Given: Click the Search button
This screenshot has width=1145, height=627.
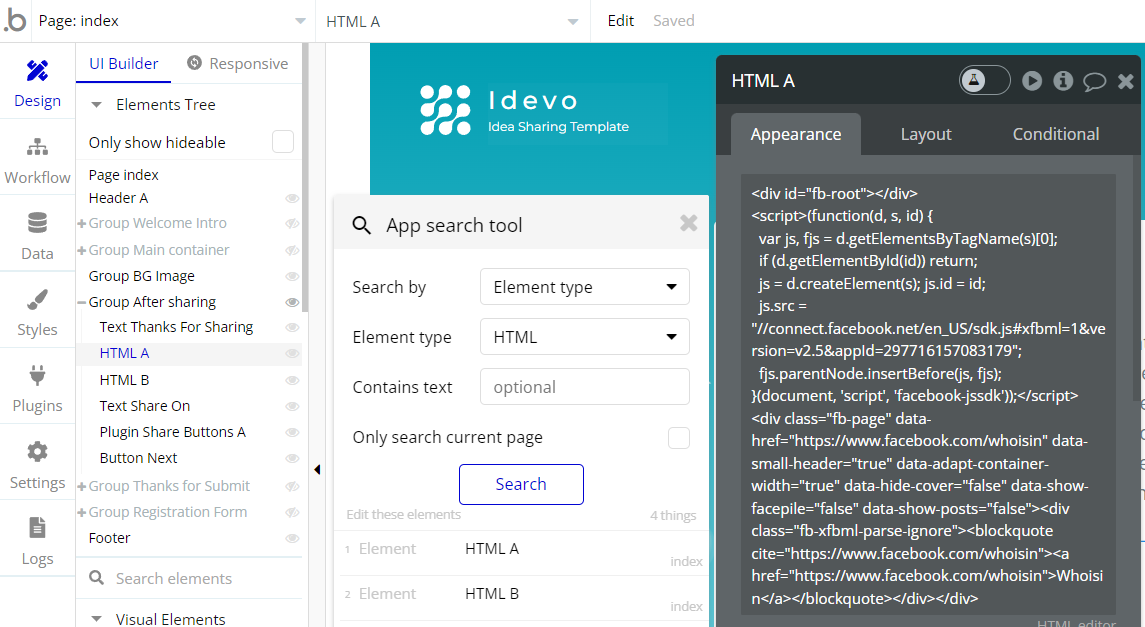Looking at the screenshot, I should (x=521, y=484).
